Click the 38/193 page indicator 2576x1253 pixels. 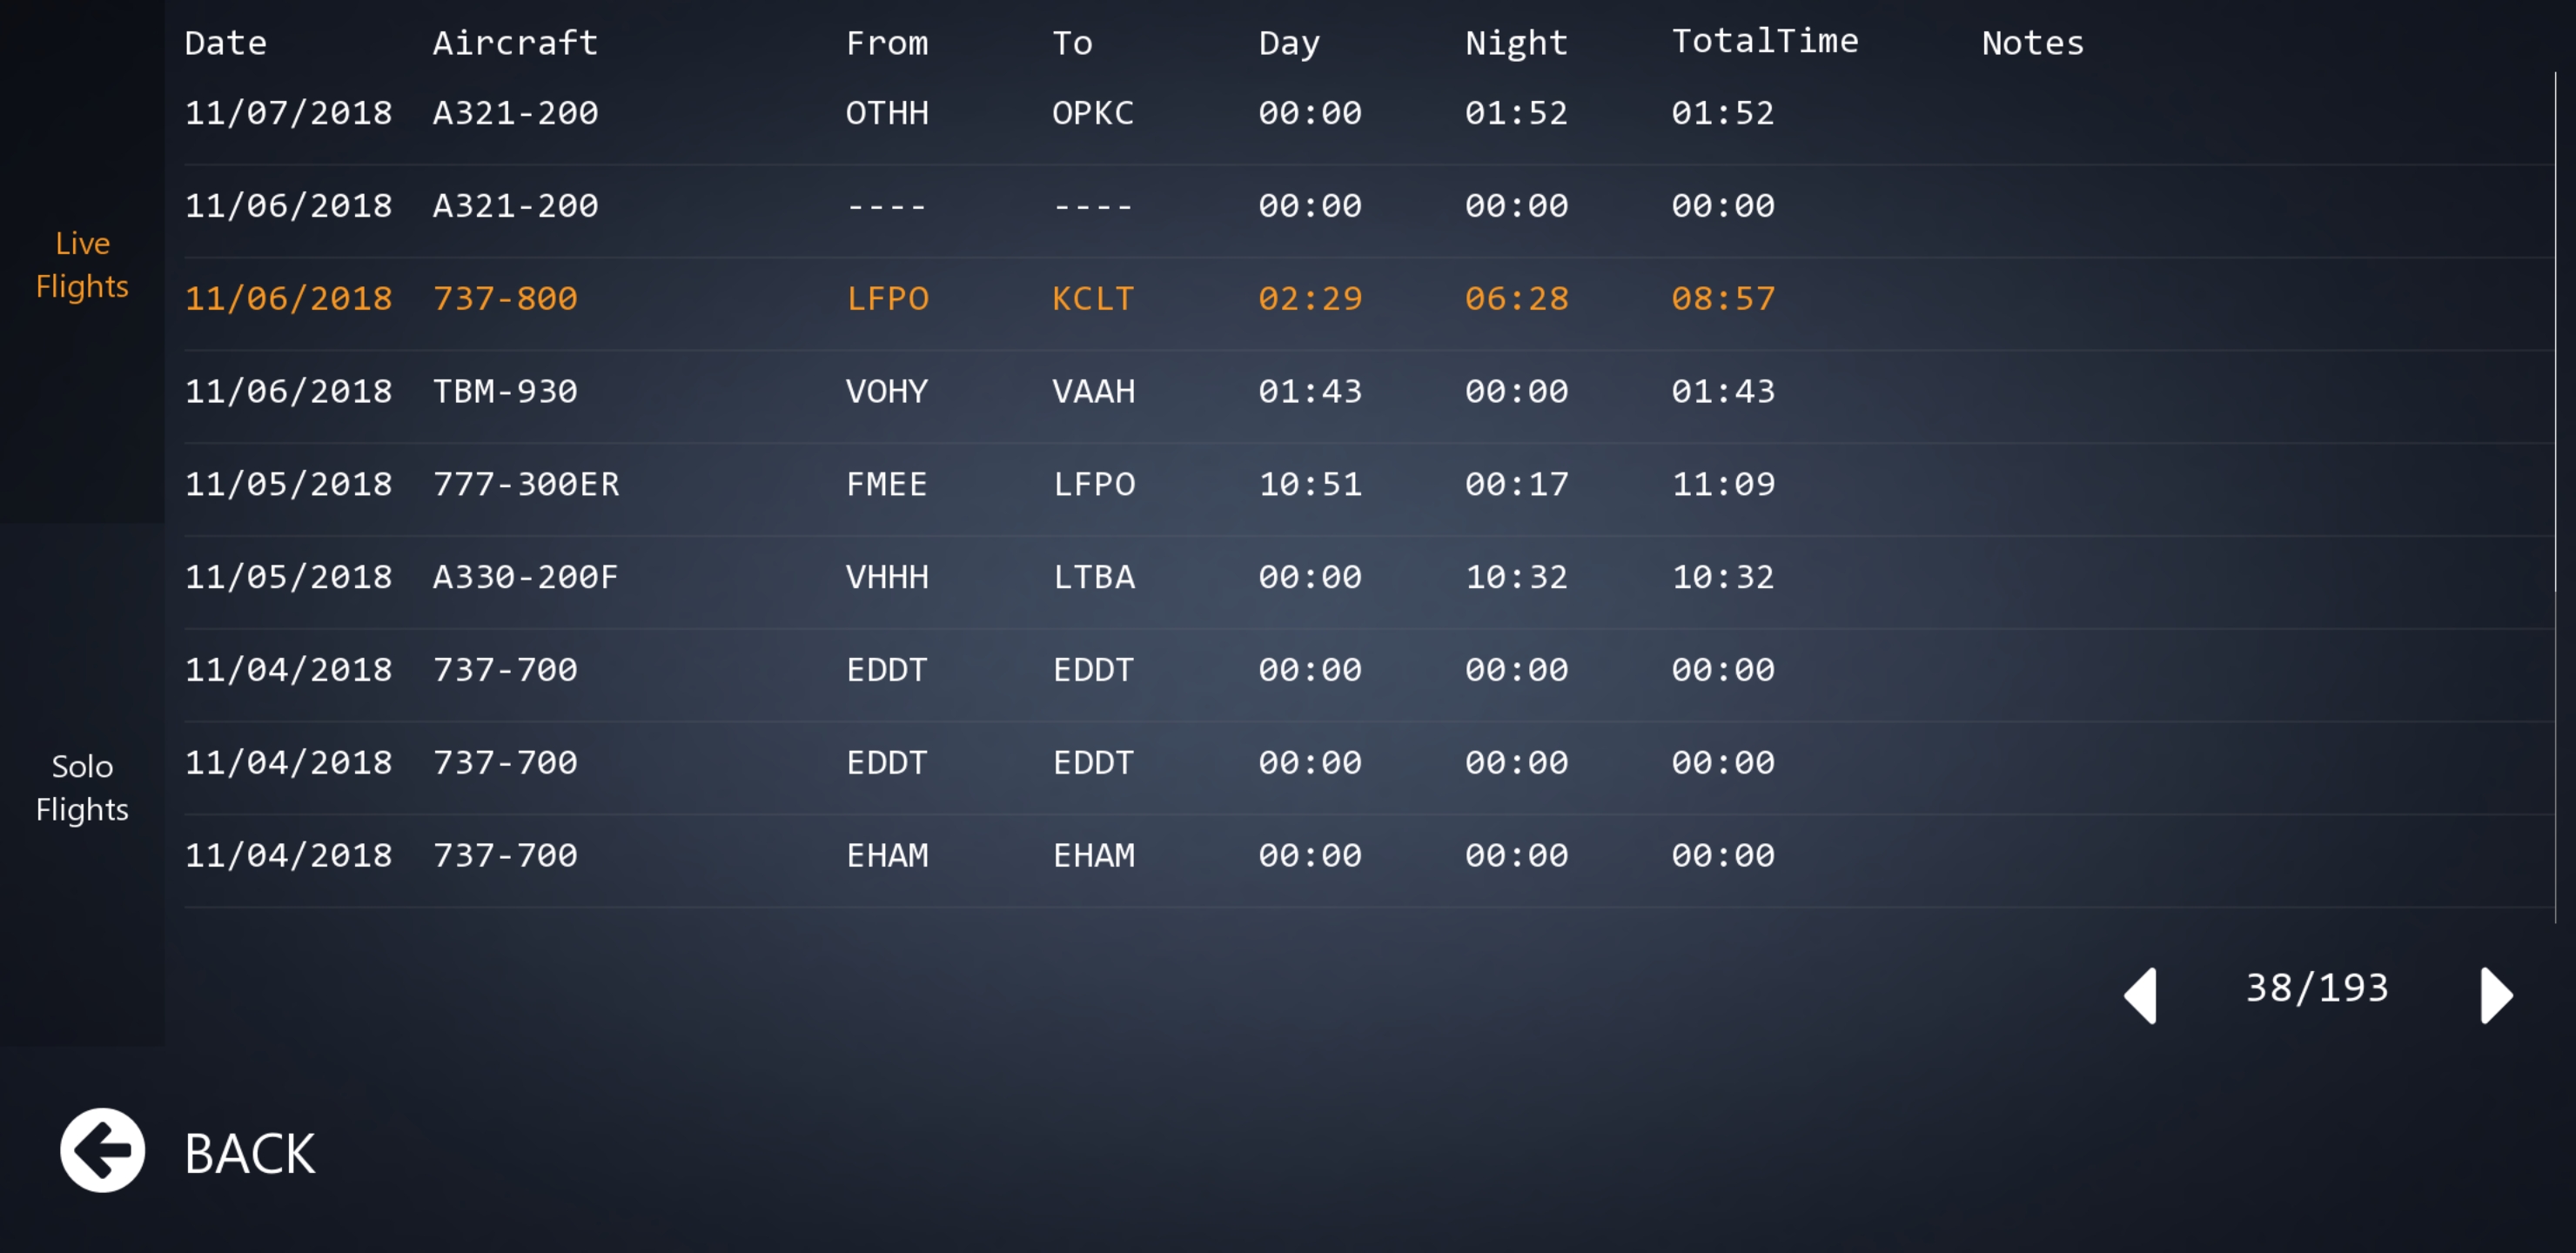coord(2316,988)
